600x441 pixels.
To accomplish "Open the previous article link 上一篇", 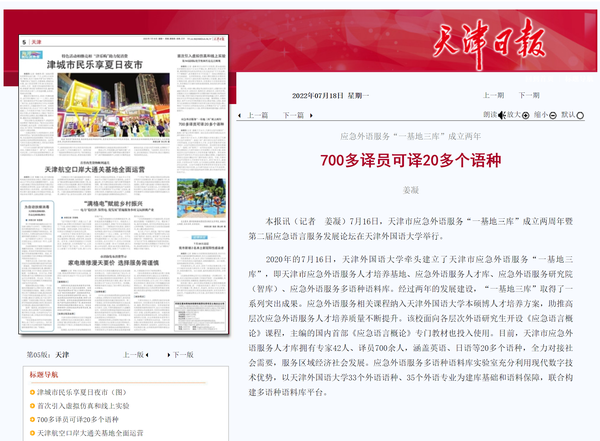I will point(257,115).
